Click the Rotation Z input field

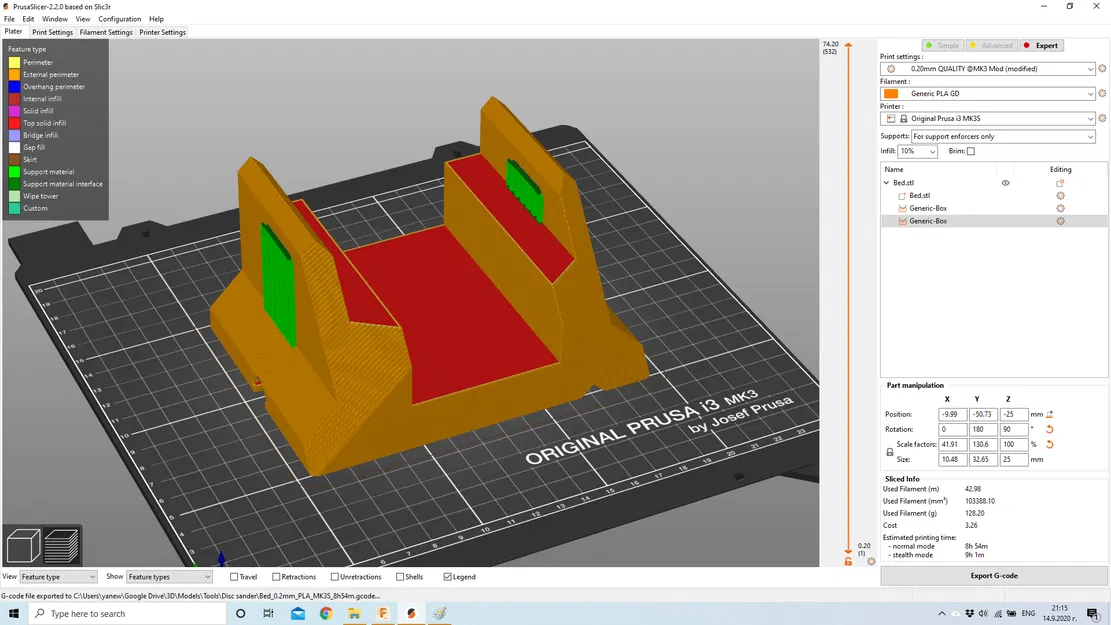click(1013, 429)
